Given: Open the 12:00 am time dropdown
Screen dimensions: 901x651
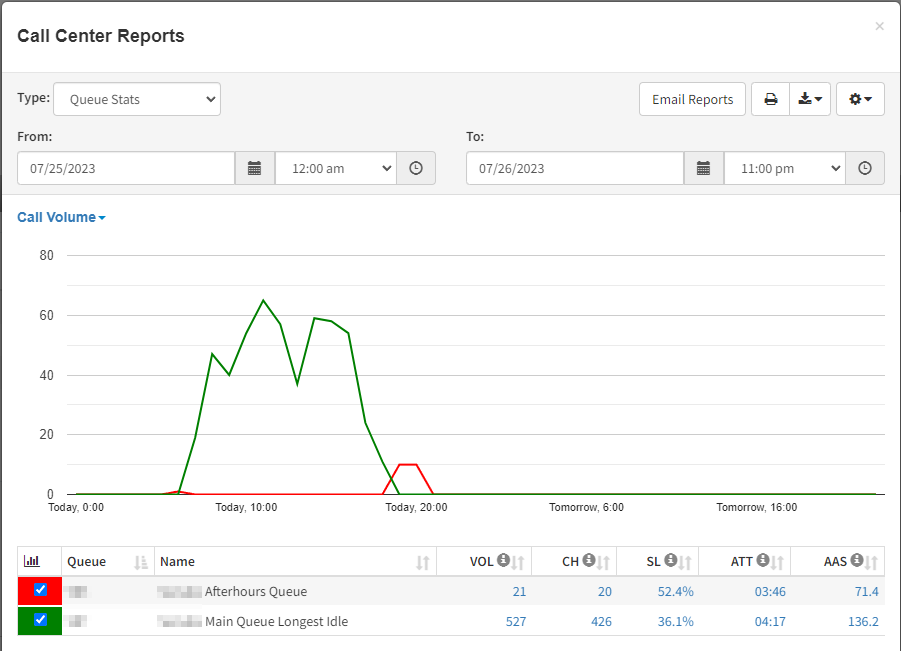Looking at the screenshot, I should click(336, 168).
